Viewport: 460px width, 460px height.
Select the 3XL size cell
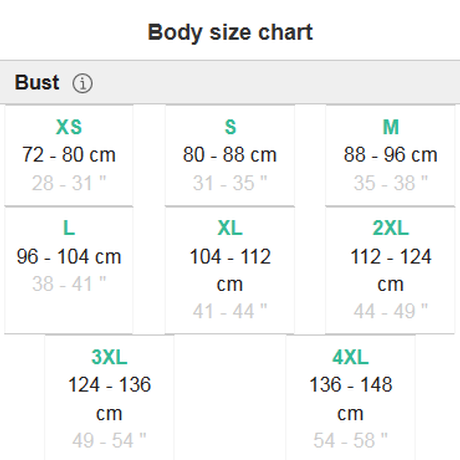[x=109, y=397]
